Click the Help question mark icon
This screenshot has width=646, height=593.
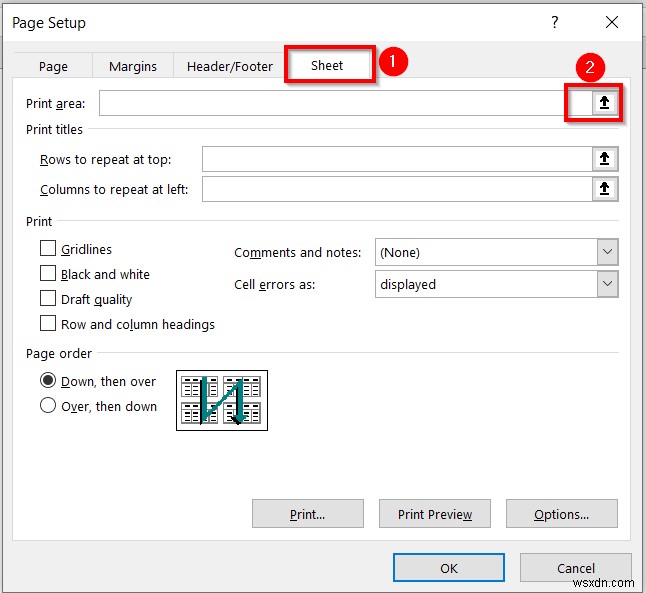click(555, 22)
